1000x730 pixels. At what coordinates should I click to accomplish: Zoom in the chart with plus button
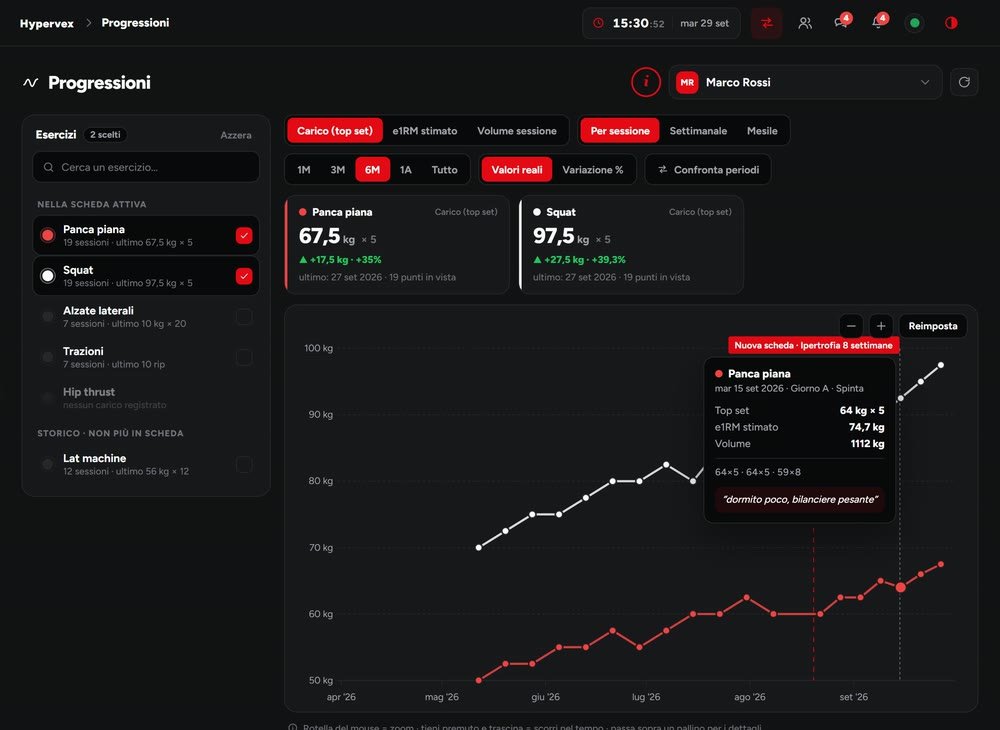(x=881, y=326)
